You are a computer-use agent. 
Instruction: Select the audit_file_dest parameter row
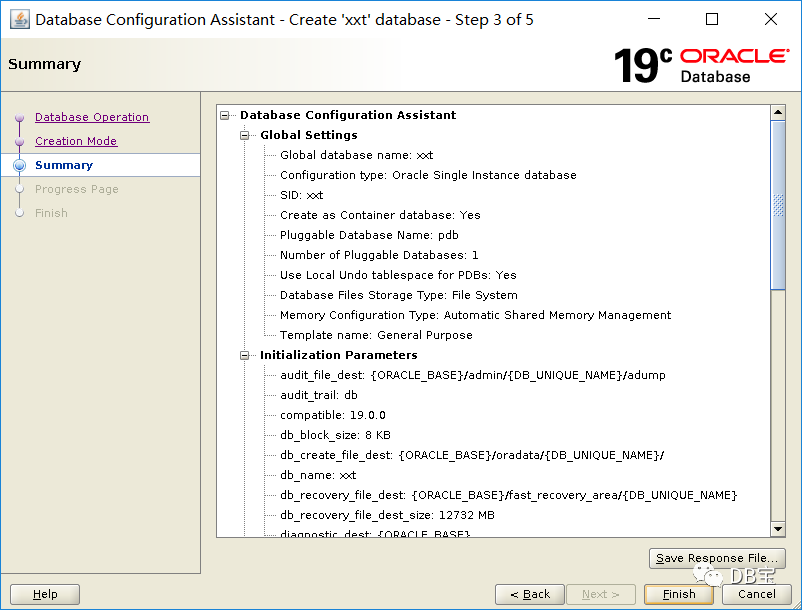click(x=473, y=375)
